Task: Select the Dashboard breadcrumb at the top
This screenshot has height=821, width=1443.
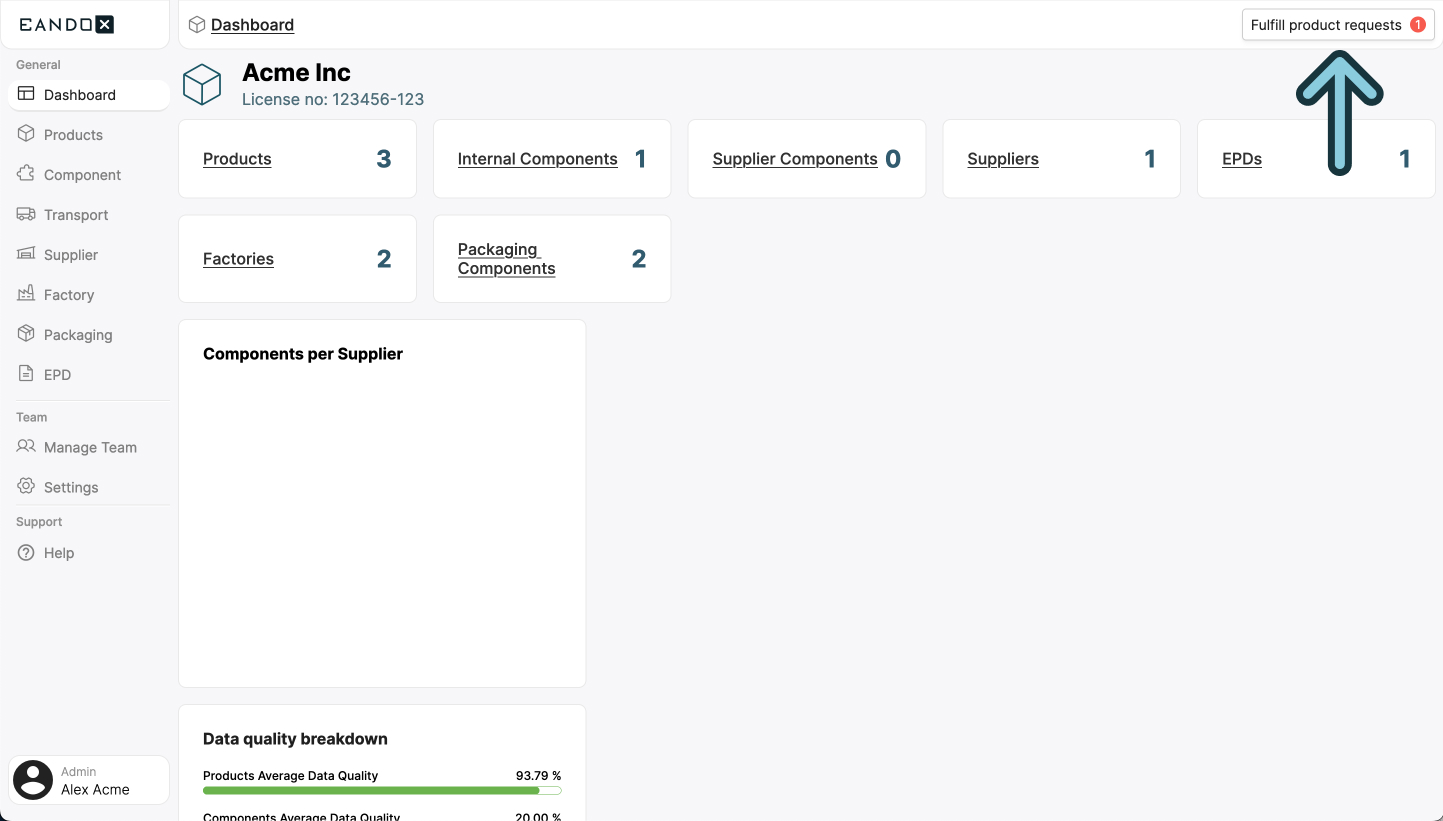Action: pos(252,24)
